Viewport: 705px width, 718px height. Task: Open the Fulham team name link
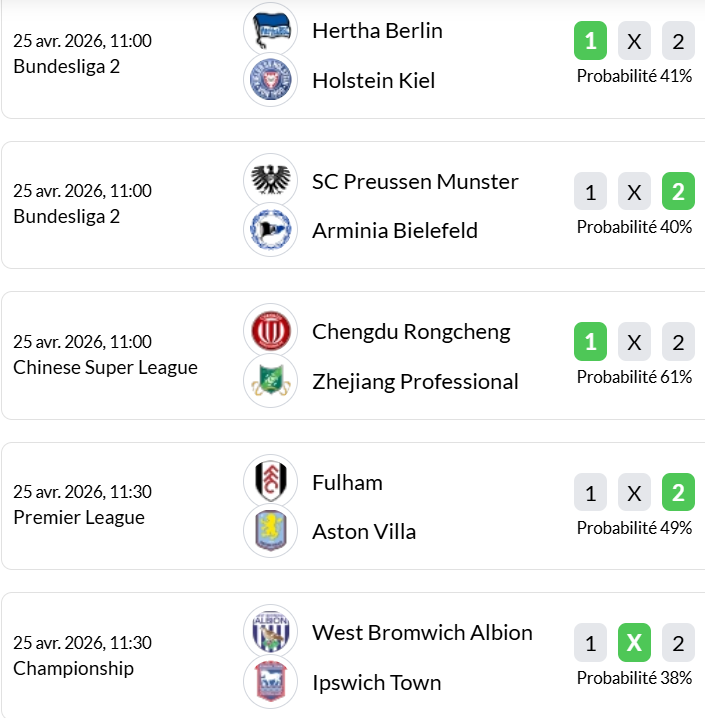347,482
